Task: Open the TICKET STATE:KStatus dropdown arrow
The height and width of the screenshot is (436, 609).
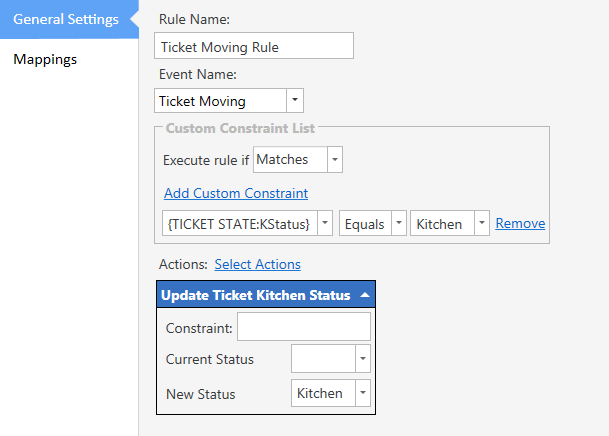Action: pyautogui.click(x=324, y=224)
